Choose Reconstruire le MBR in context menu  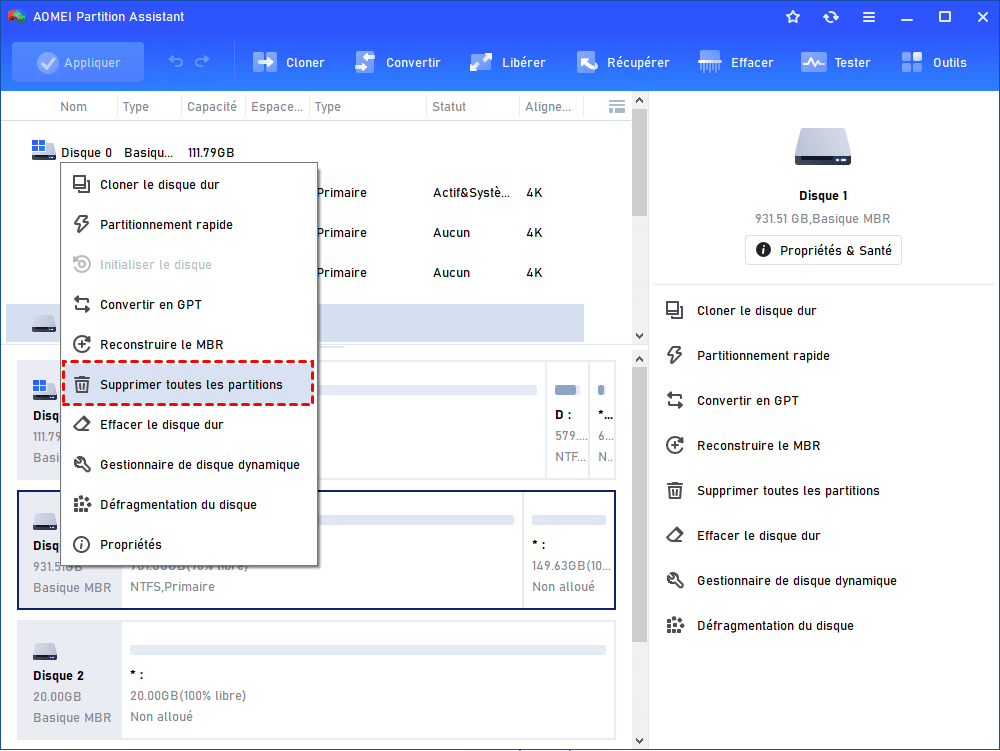(189, 345)
